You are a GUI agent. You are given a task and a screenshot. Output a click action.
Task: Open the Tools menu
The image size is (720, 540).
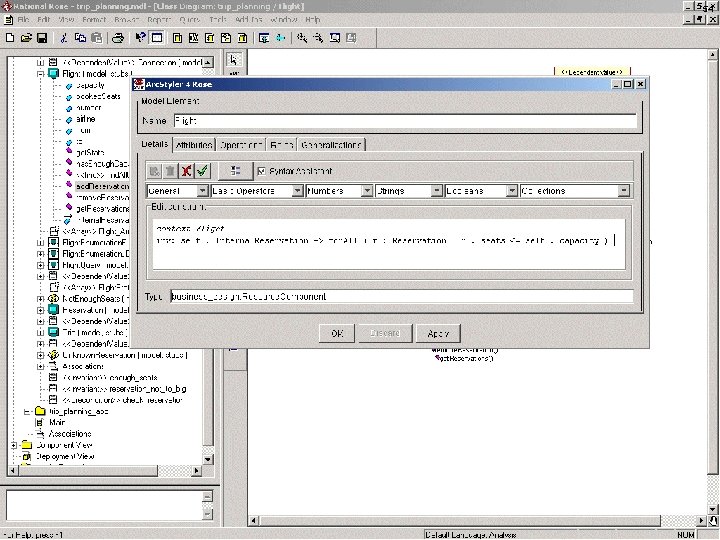(x=218, y=20)
